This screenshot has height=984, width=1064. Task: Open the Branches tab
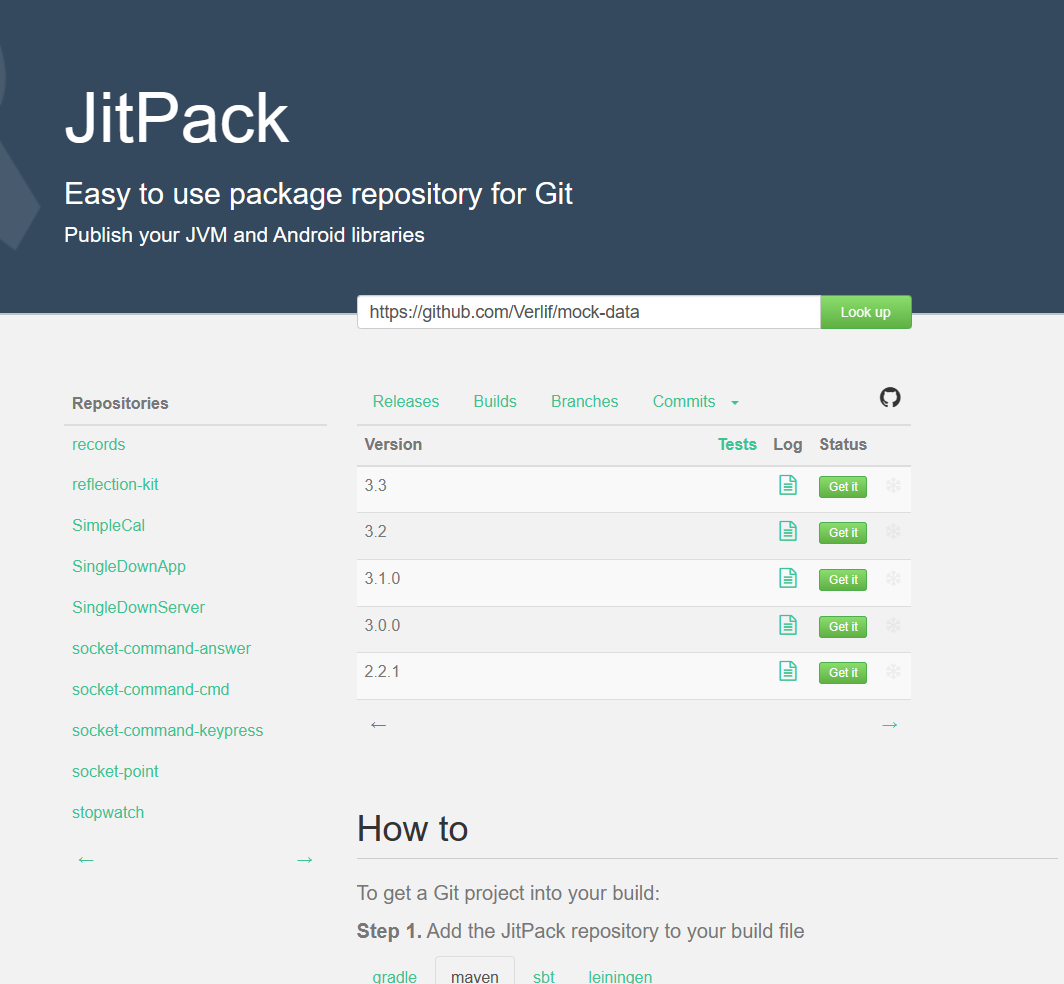tap(584, 401)
